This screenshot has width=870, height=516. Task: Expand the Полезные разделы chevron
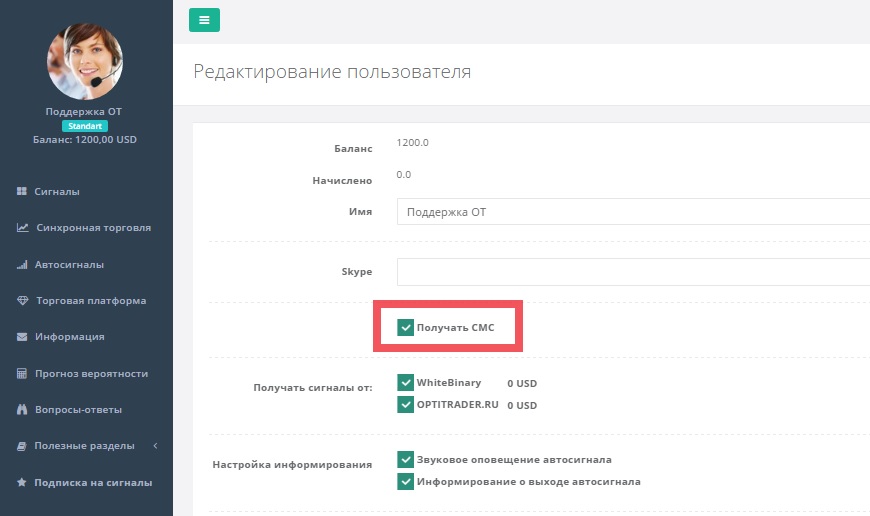[155, 446]
